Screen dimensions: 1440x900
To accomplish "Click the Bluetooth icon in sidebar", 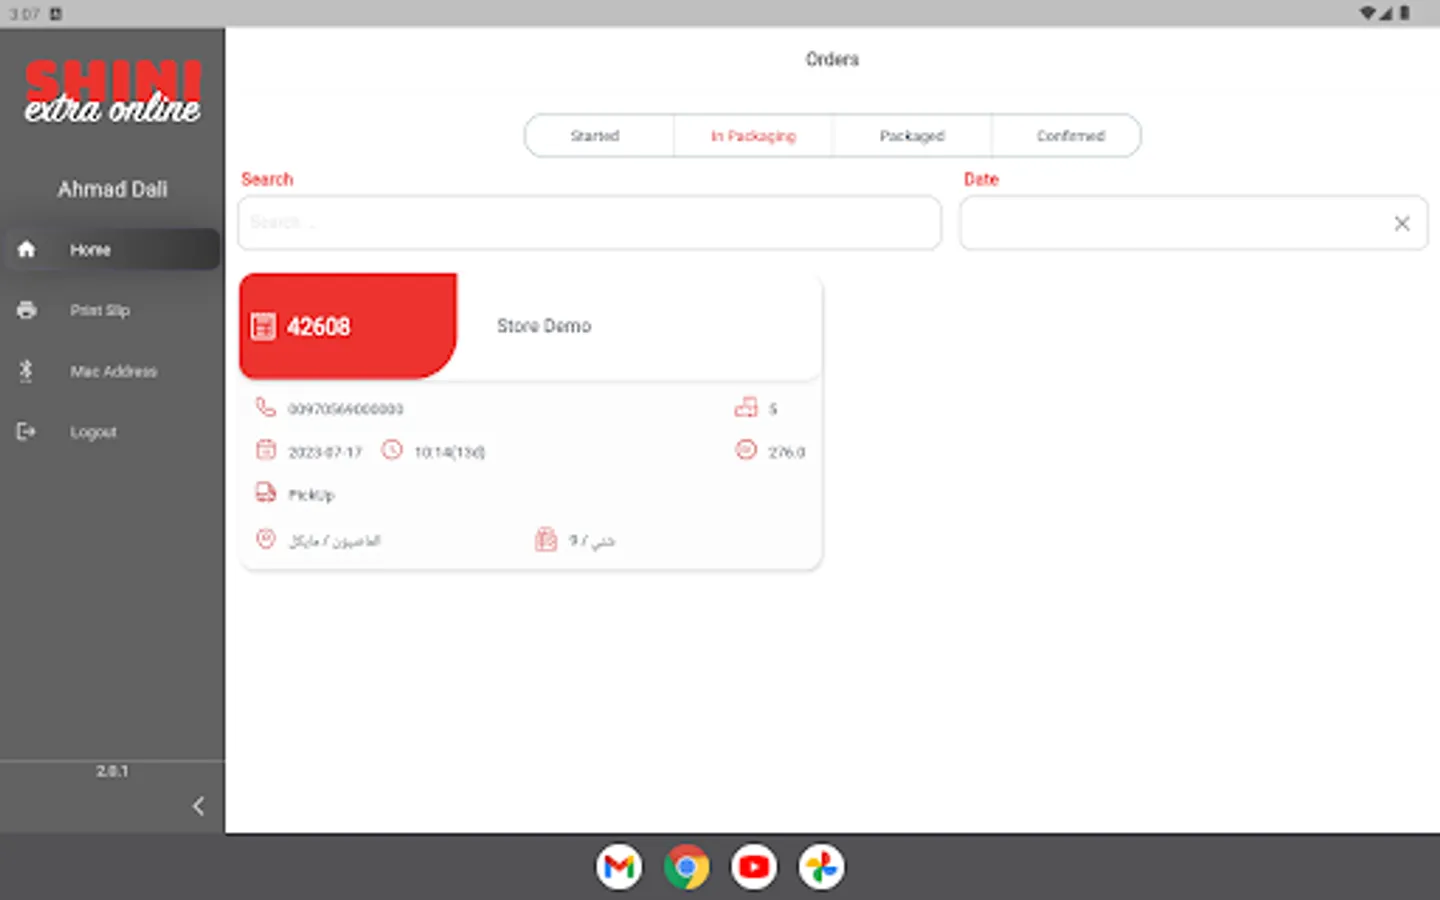I will (26, 371).
